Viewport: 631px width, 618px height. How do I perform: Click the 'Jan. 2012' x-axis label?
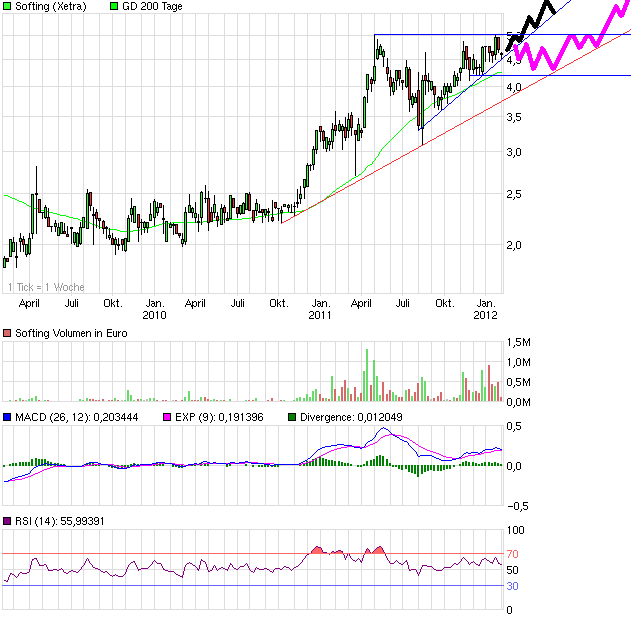click(x=486, y=309)
